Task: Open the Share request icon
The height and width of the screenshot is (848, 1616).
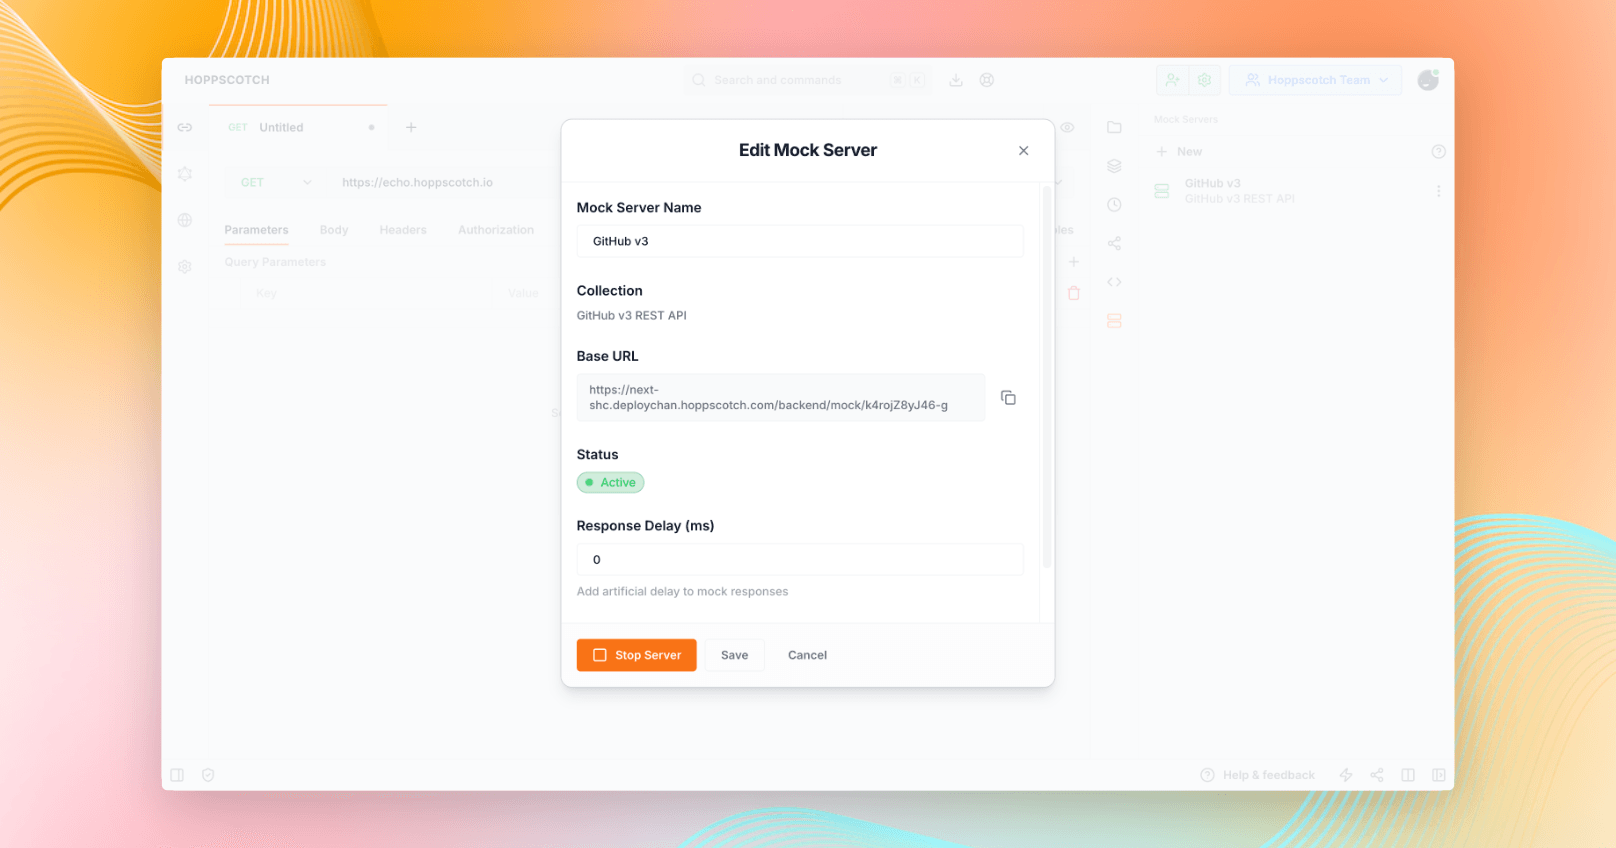Action: (x=1114, y=244)
